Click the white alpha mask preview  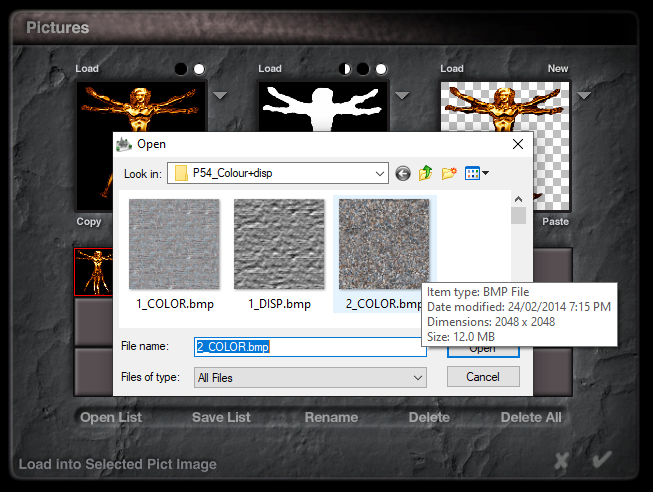coord(323,107)
